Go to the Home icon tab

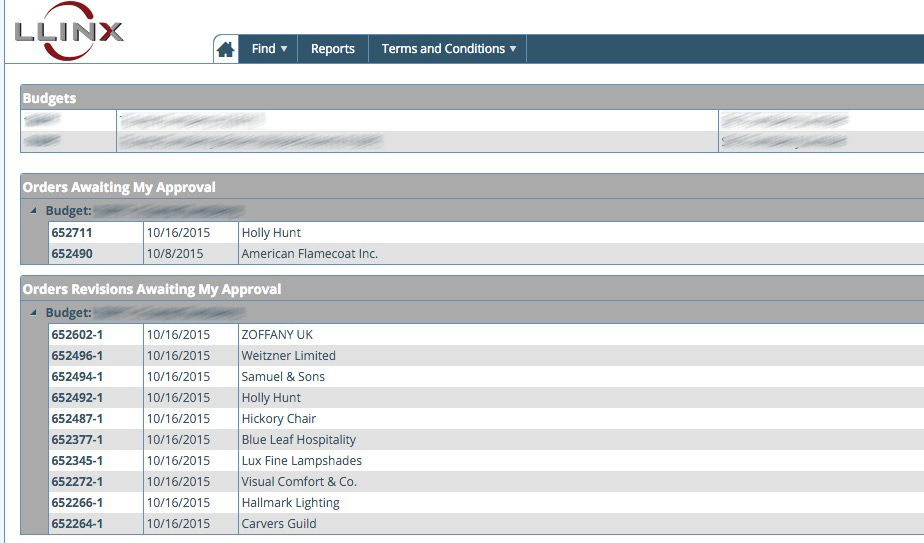pyautogui.click(x=226, y=49)
